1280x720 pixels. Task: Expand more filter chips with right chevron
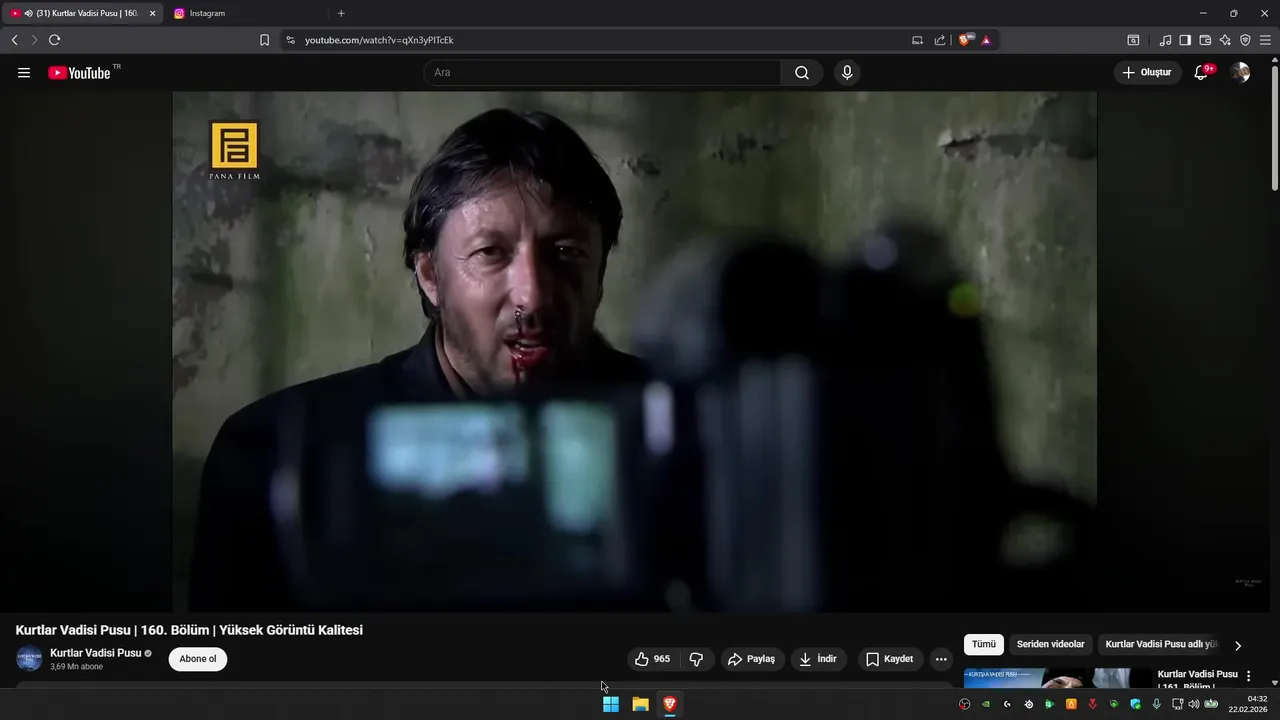(x=1238, y=645)
